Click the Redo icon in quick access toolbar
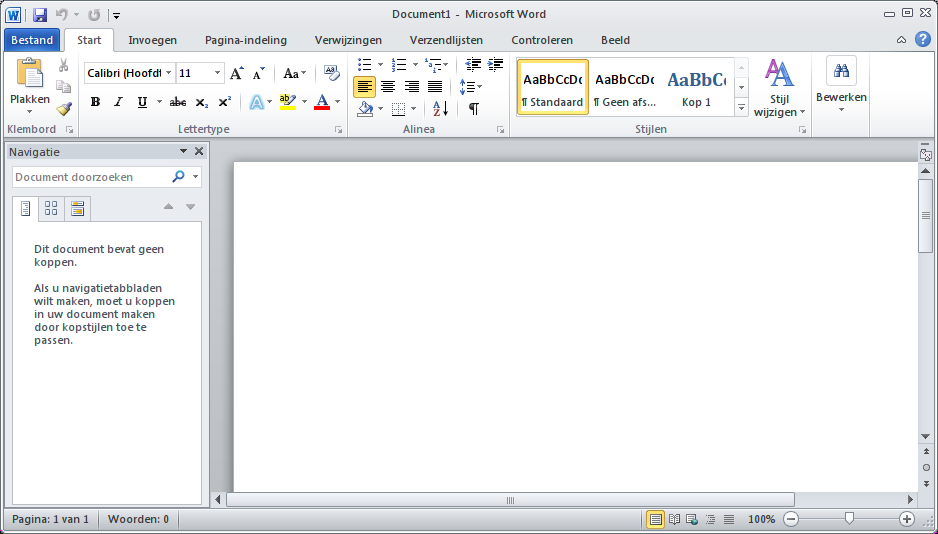938x534 pixels. pyautogui.click(x=94, y=15)
